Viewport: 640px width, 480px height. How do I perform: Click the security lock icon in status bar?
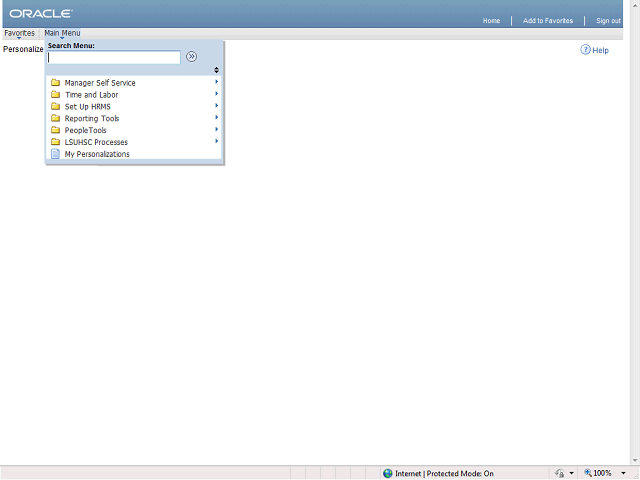[x=560, y=473]
